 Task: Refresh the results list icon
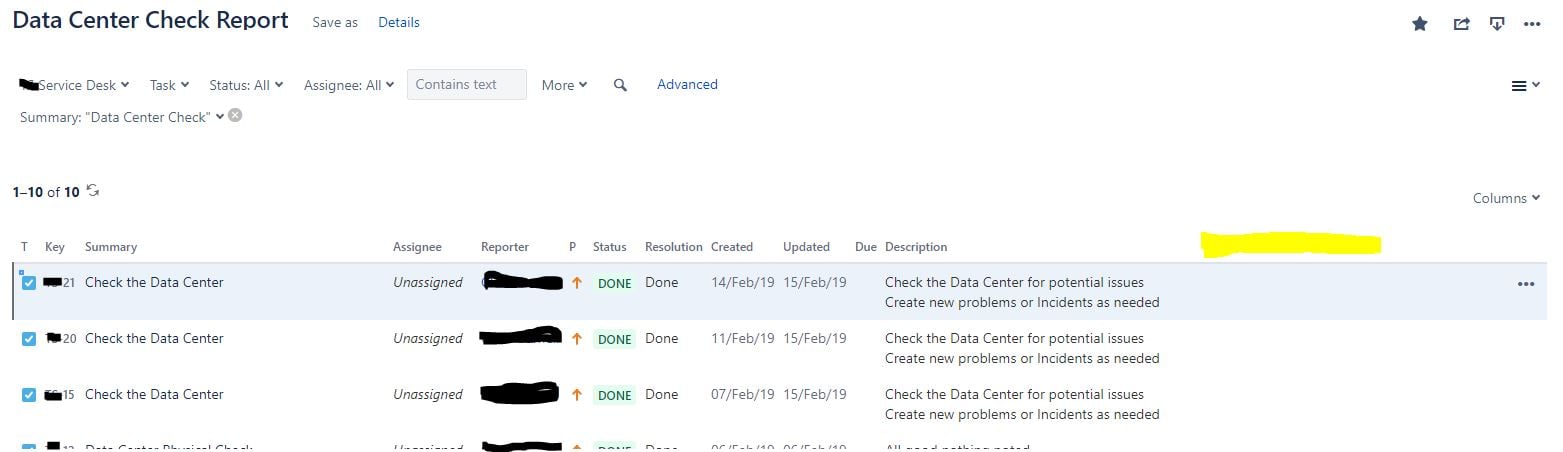point(93,190)
